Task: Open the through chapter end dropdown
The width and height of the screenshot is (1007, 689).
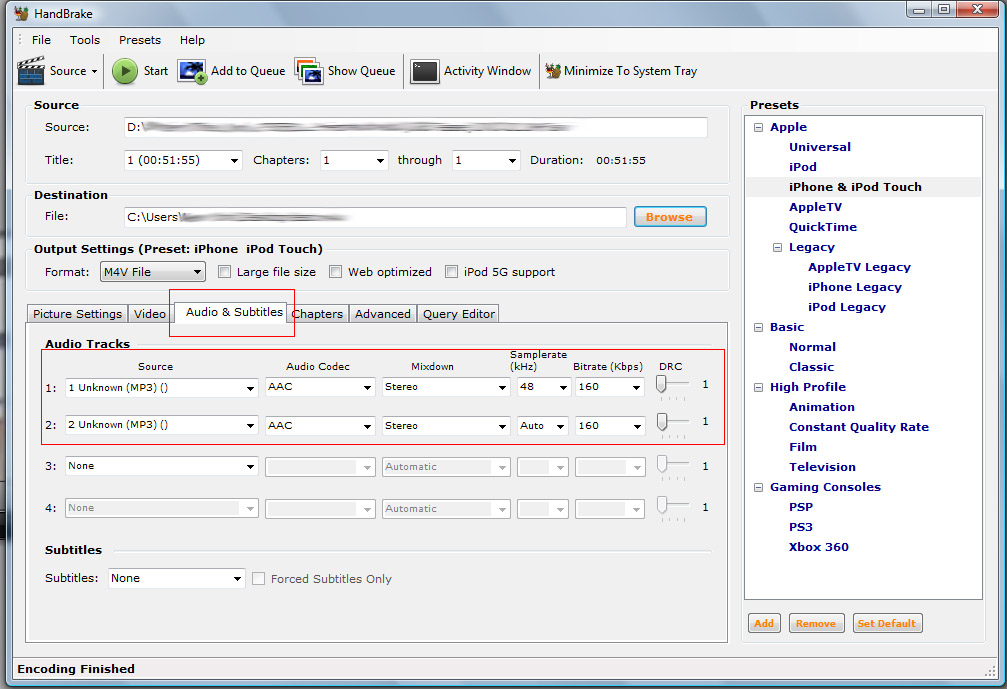Action: point(486,160)
